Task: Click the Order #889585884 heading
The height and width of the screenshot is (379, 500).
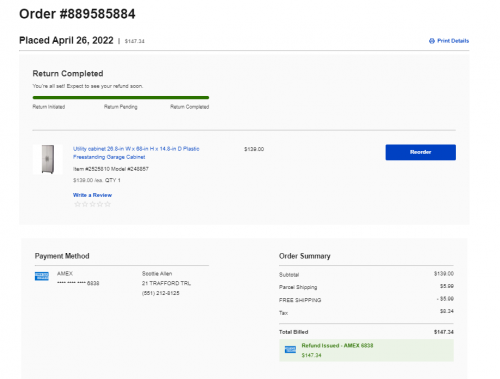Action: click(77, 14)
